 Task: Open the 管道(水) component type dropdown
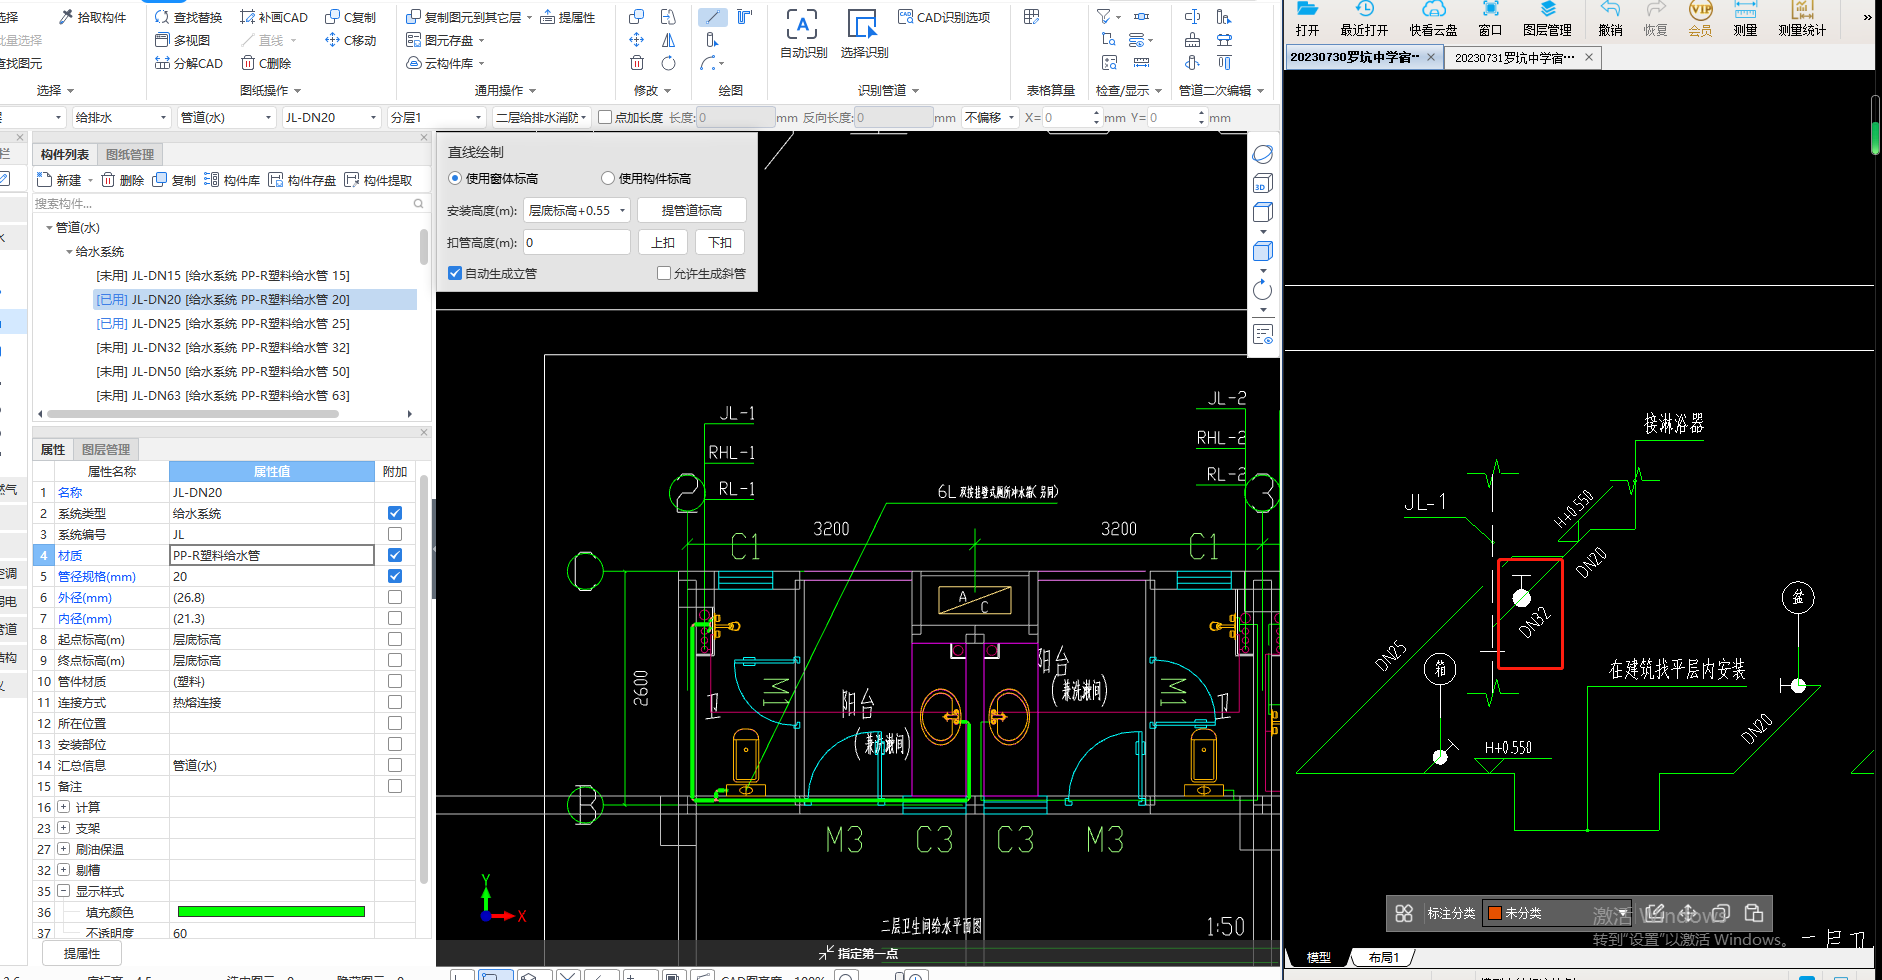pos(226,117)
